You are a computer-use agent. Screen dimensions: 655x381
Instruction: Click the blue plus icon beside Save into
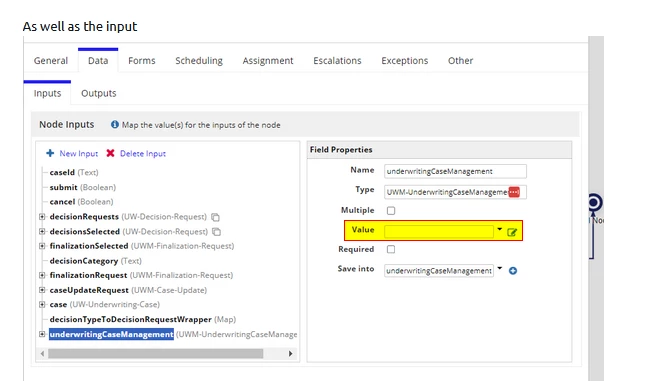[513, 271]
